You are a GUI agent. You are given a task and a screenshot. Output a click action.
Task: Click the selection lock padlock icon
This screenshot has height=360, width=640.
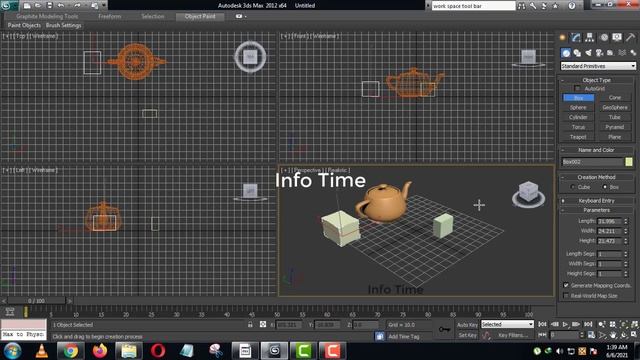click(250, 324)
